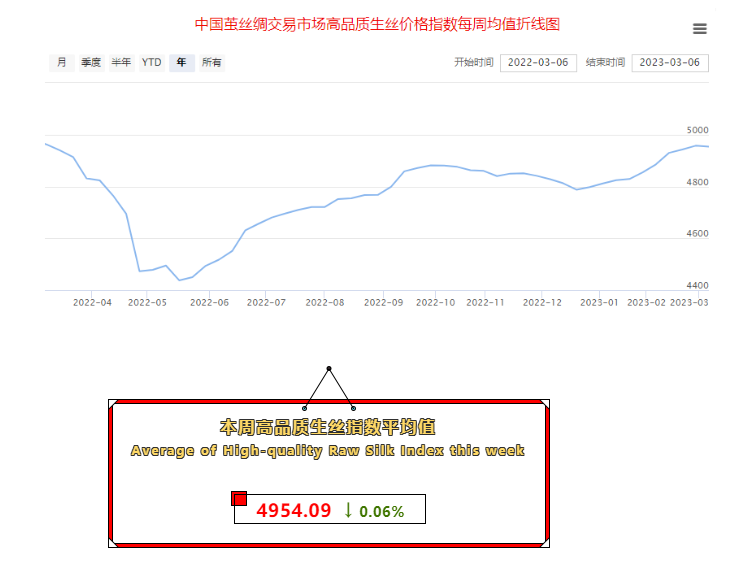Select the 月 range option
744x562 pixels.
coord(62,63)
